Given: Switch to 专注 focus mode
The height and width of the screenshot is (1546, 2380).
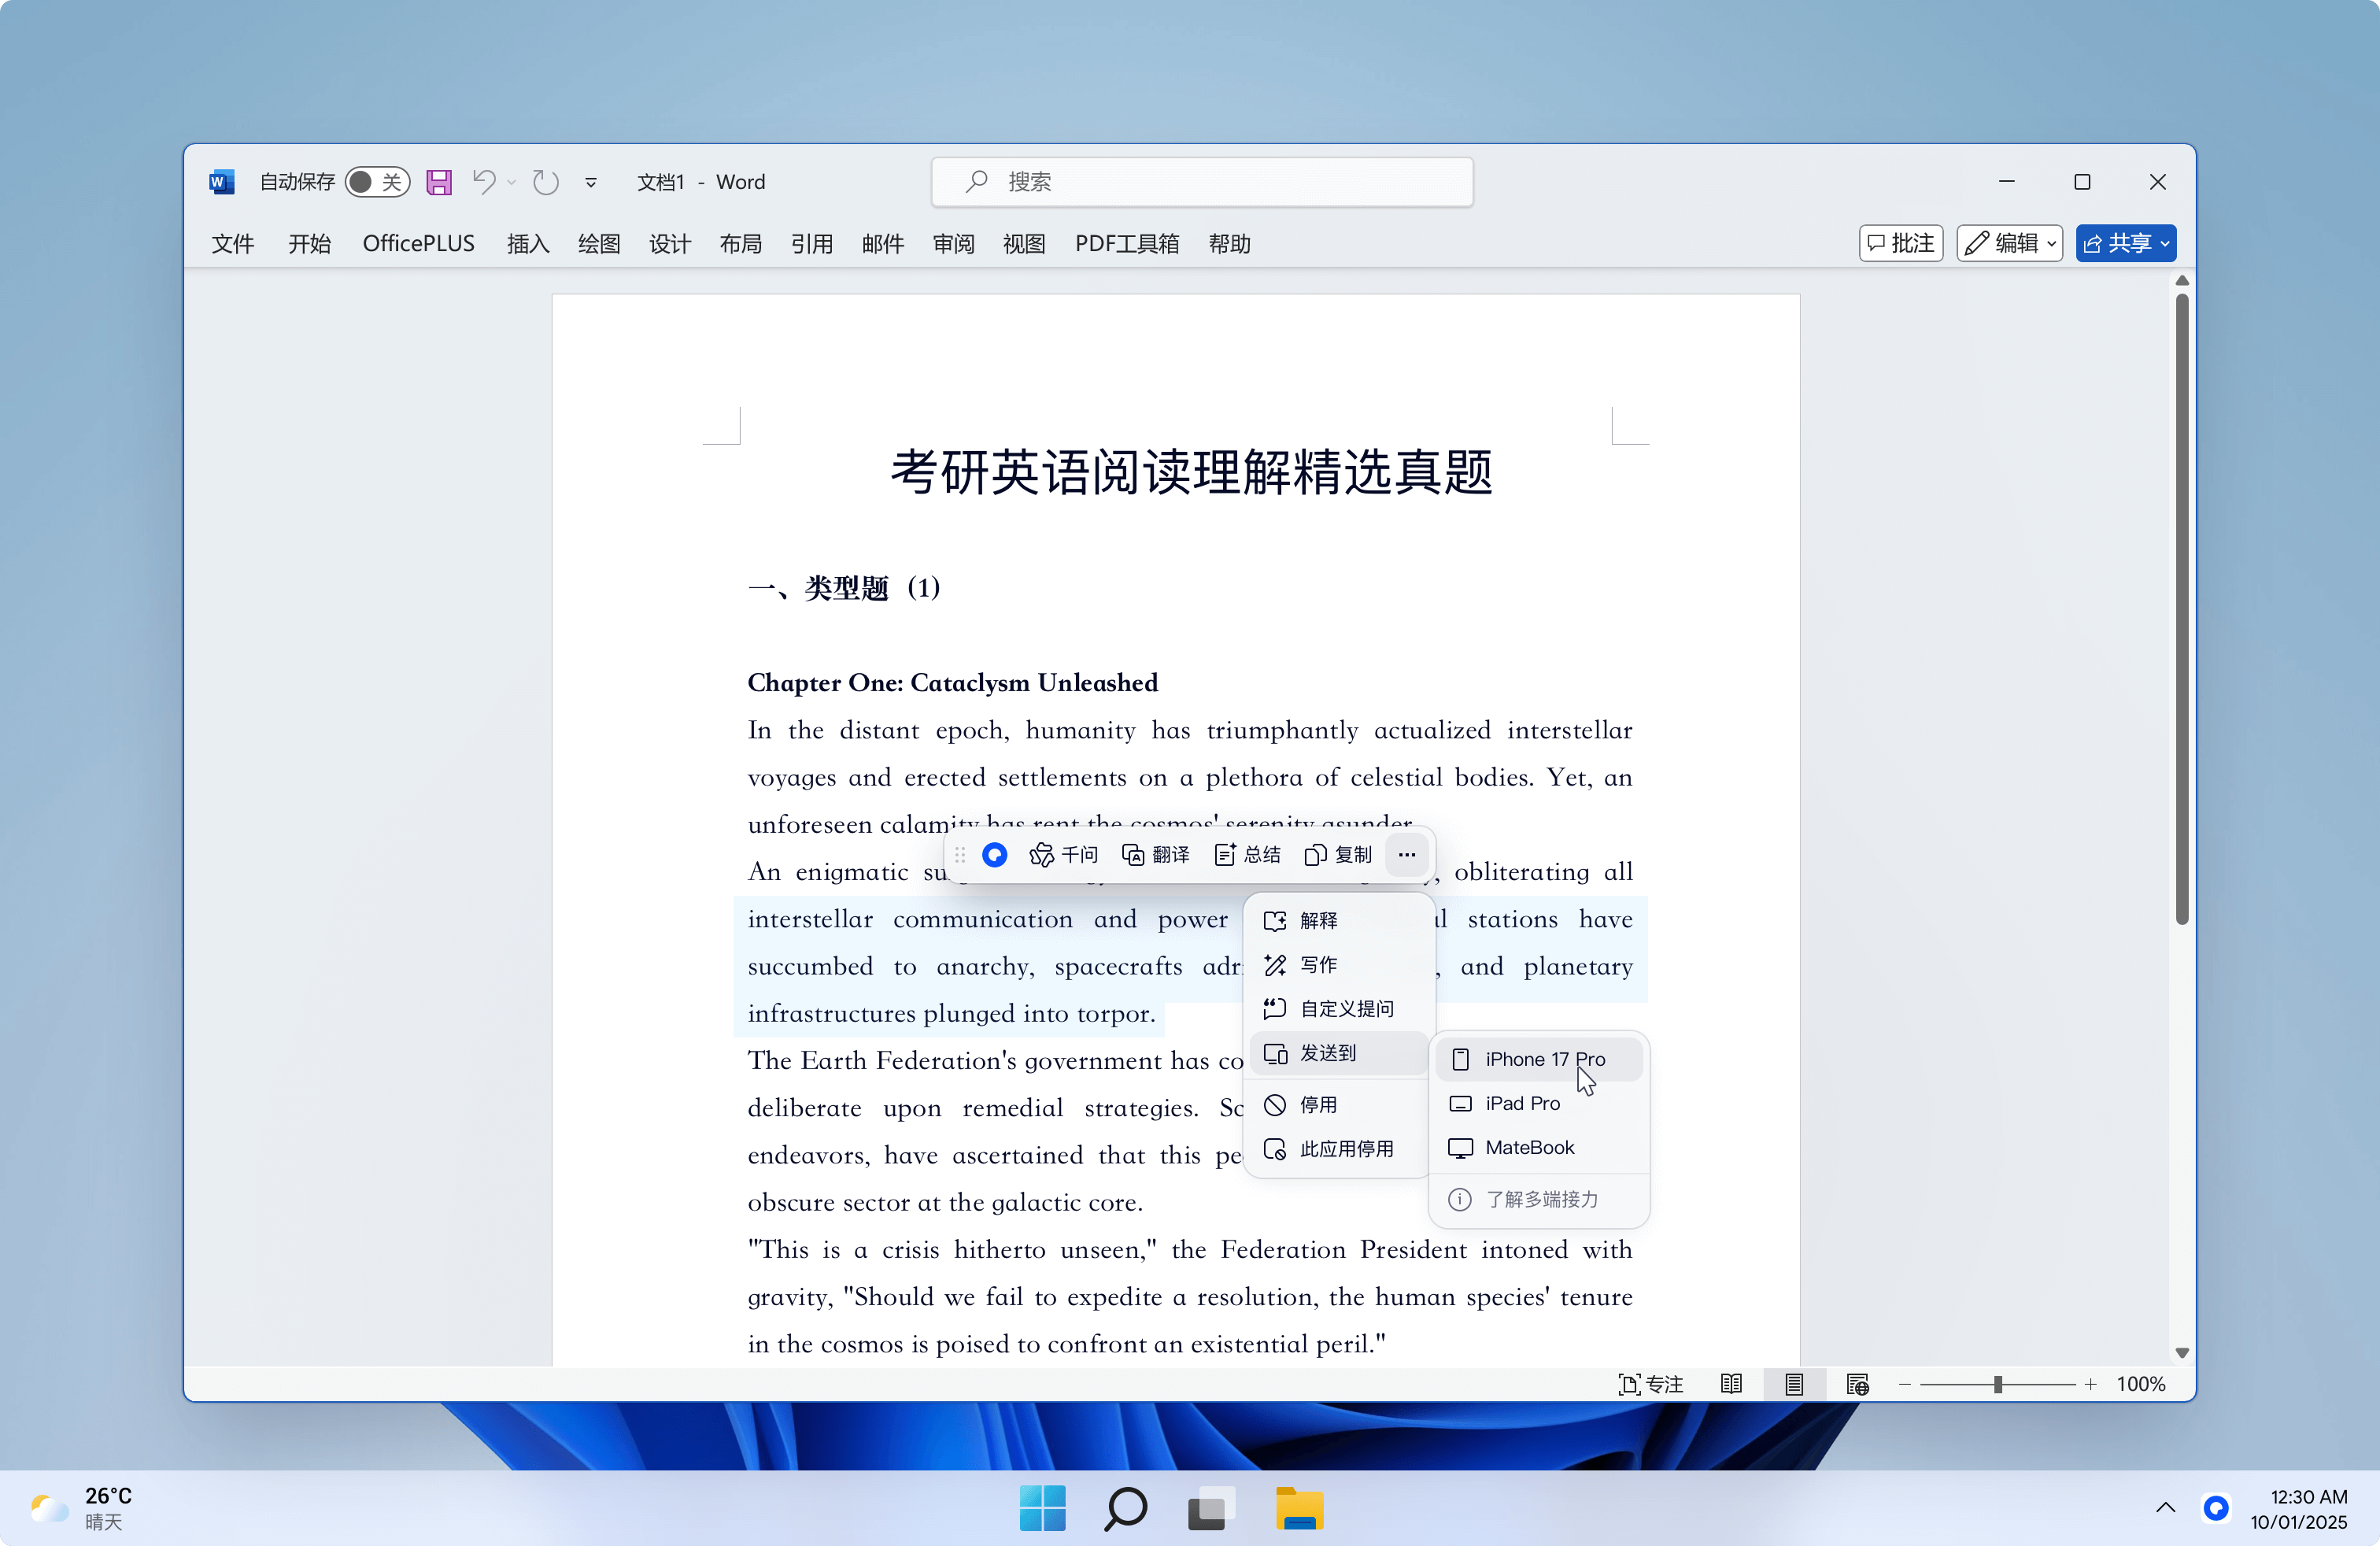Looking at the screenshot, I should coord(1651,1384).
